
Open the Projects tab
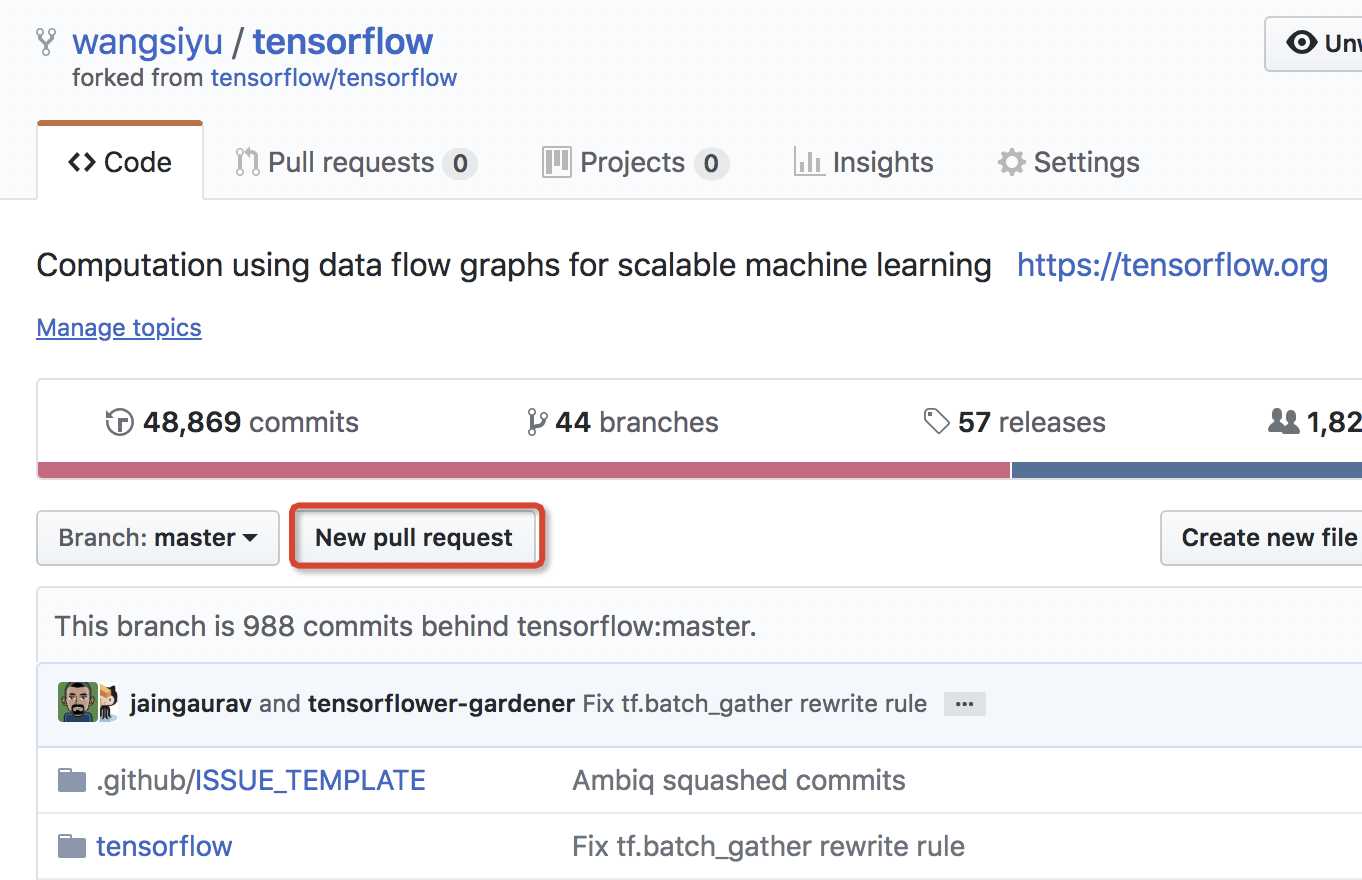point(635,162)
